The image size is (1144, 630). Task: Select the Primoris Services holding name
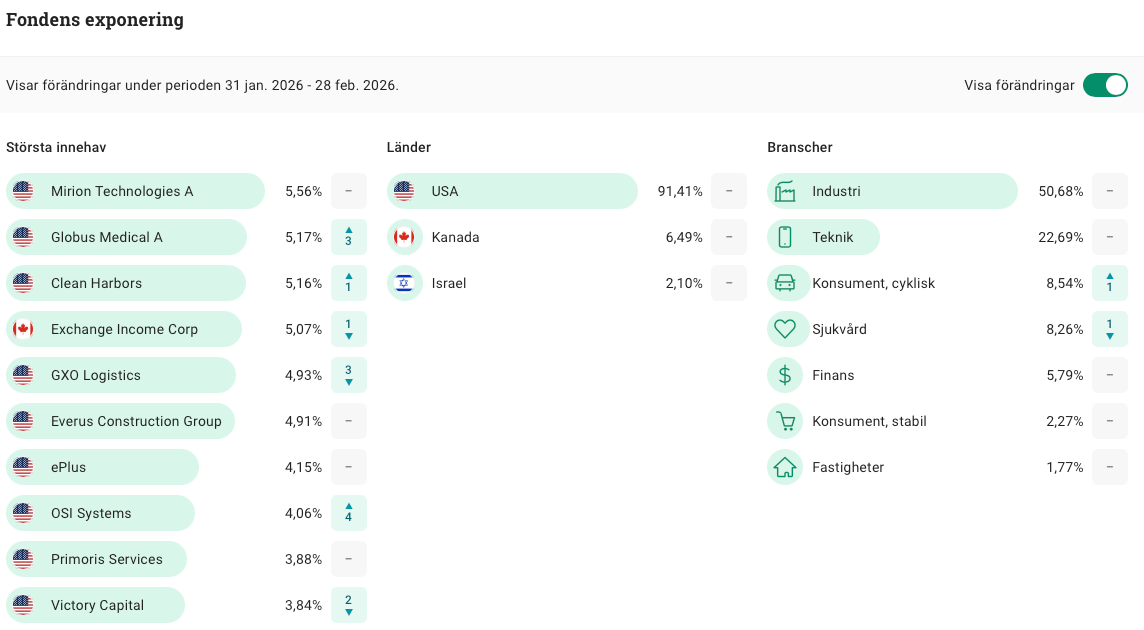tap(107, 559)
